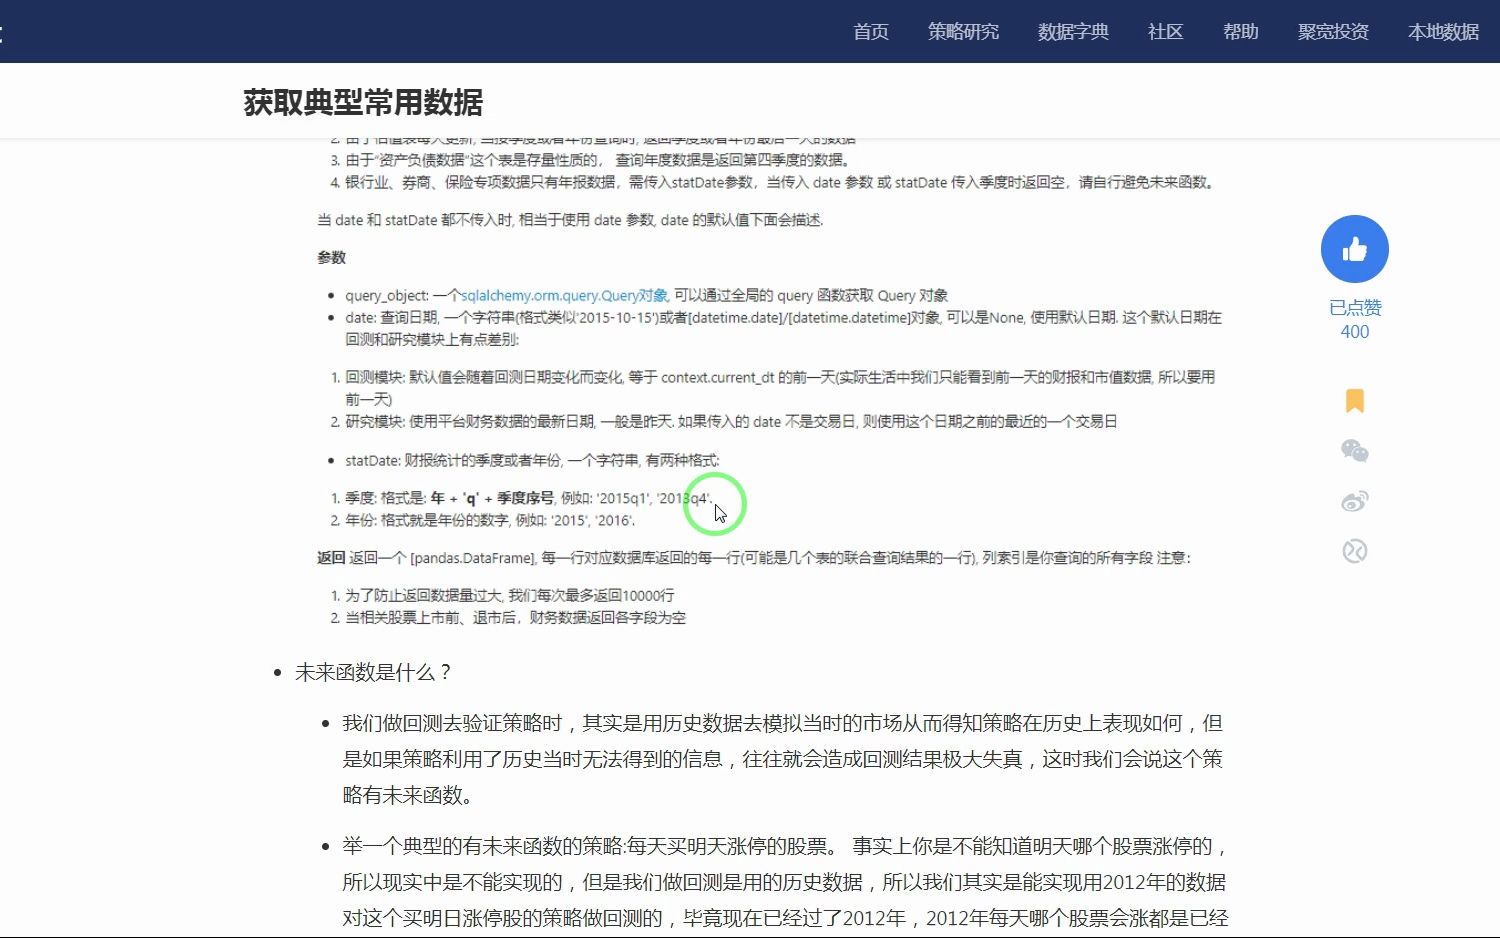Open the 策略研究 menu
1500x938 pixels.
click(x=963, y=32)
